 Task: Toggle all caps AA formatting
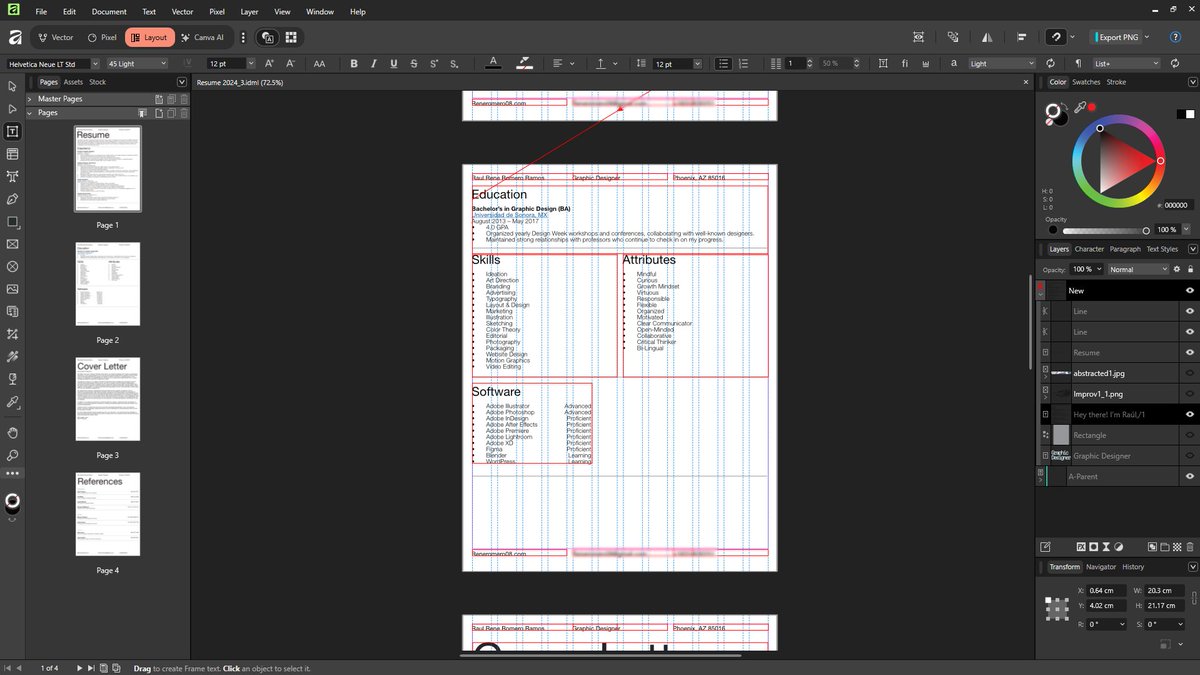[x=320, y=63]
